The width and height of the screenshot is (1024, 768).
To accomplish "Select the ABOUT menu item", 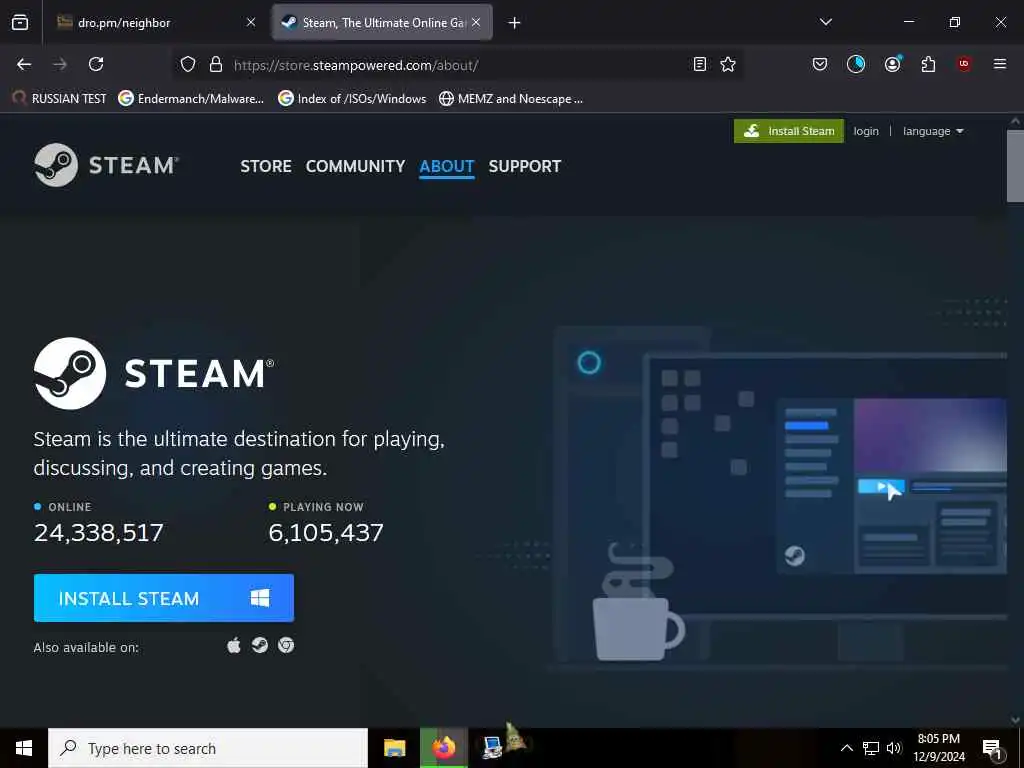I will pos(447,167).
